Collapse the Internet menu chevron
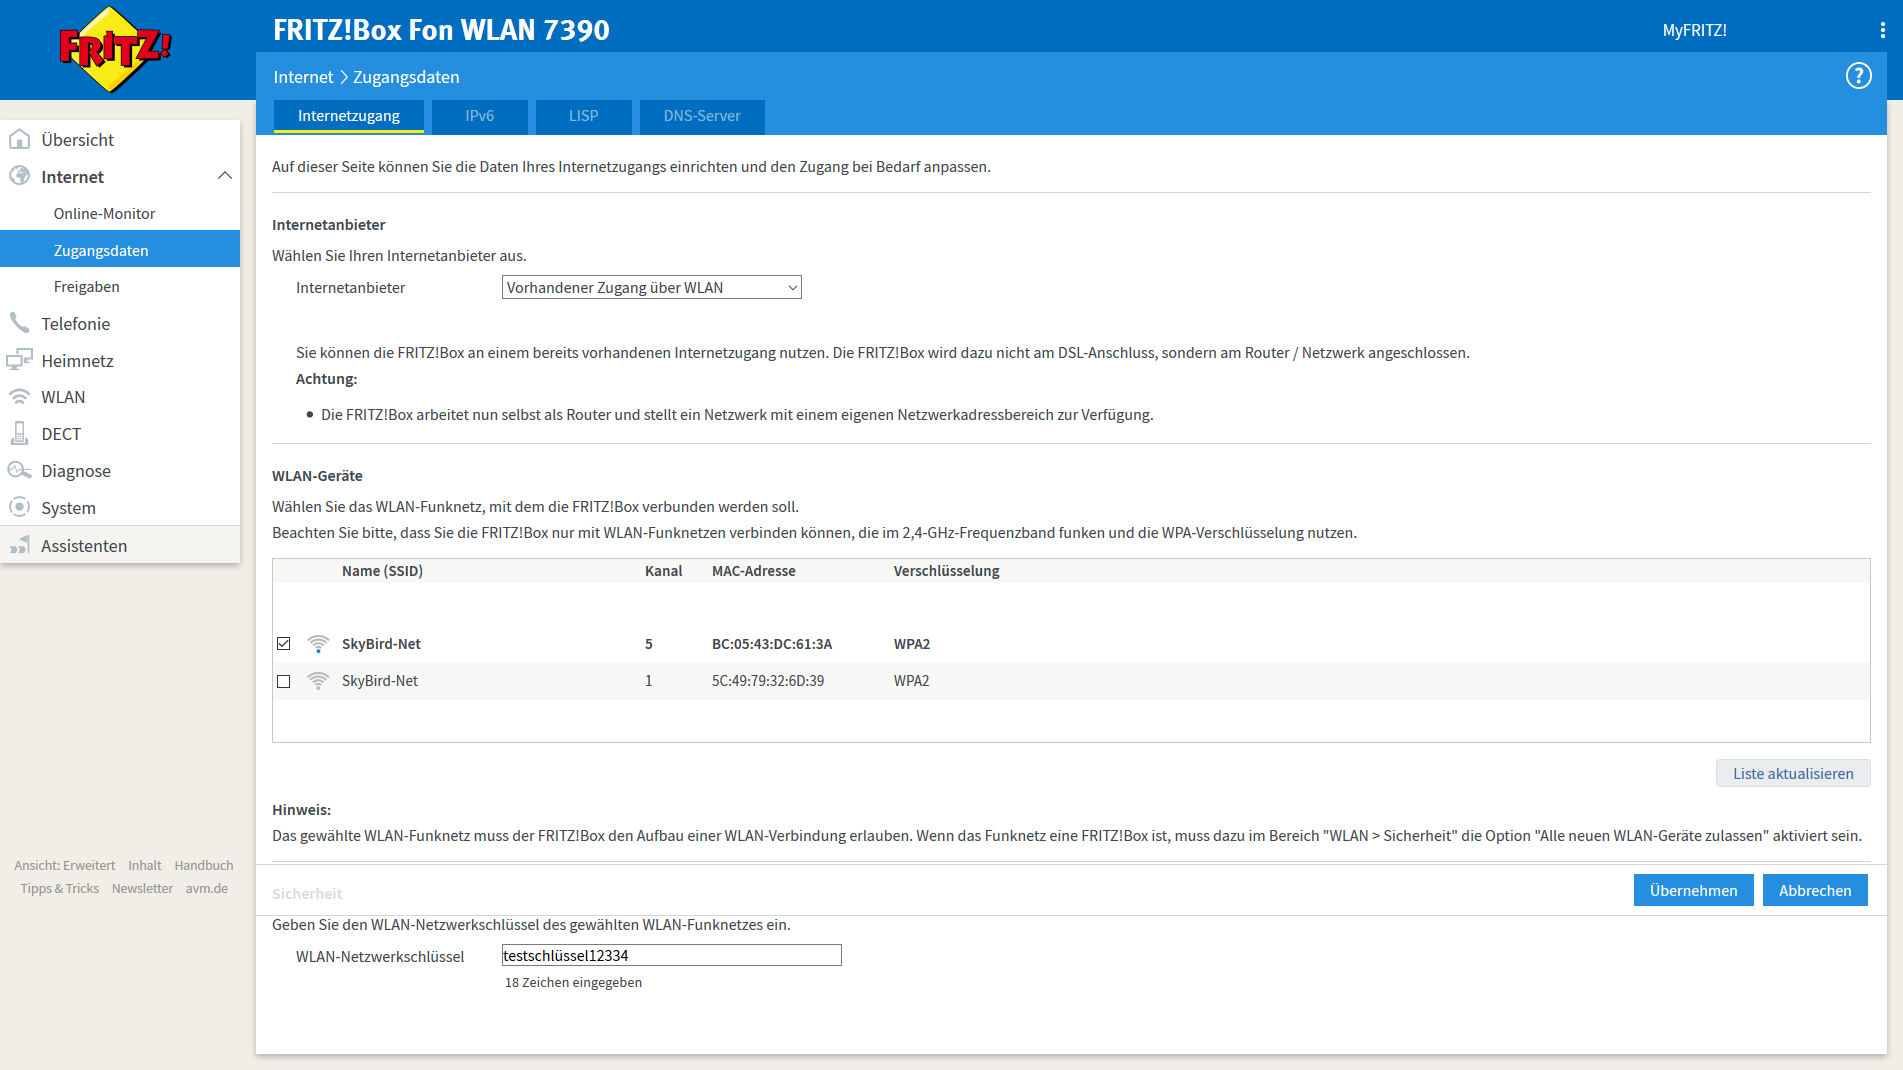 (224, 176)
